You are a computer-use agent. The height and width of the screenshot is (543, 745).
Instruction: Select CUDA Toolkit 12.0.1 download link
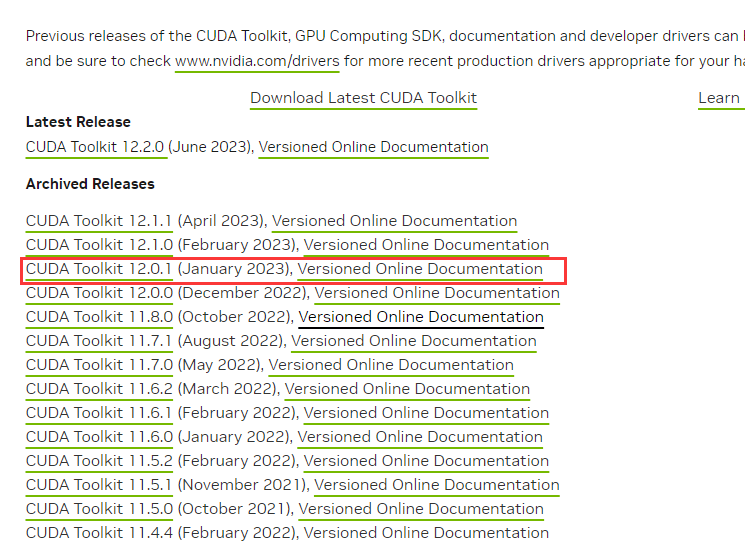click(x=98, y=269)
